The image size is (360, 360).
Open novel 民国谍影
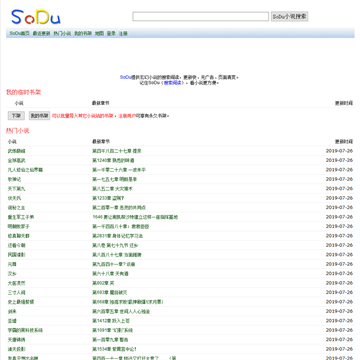(x=17, y=255)
